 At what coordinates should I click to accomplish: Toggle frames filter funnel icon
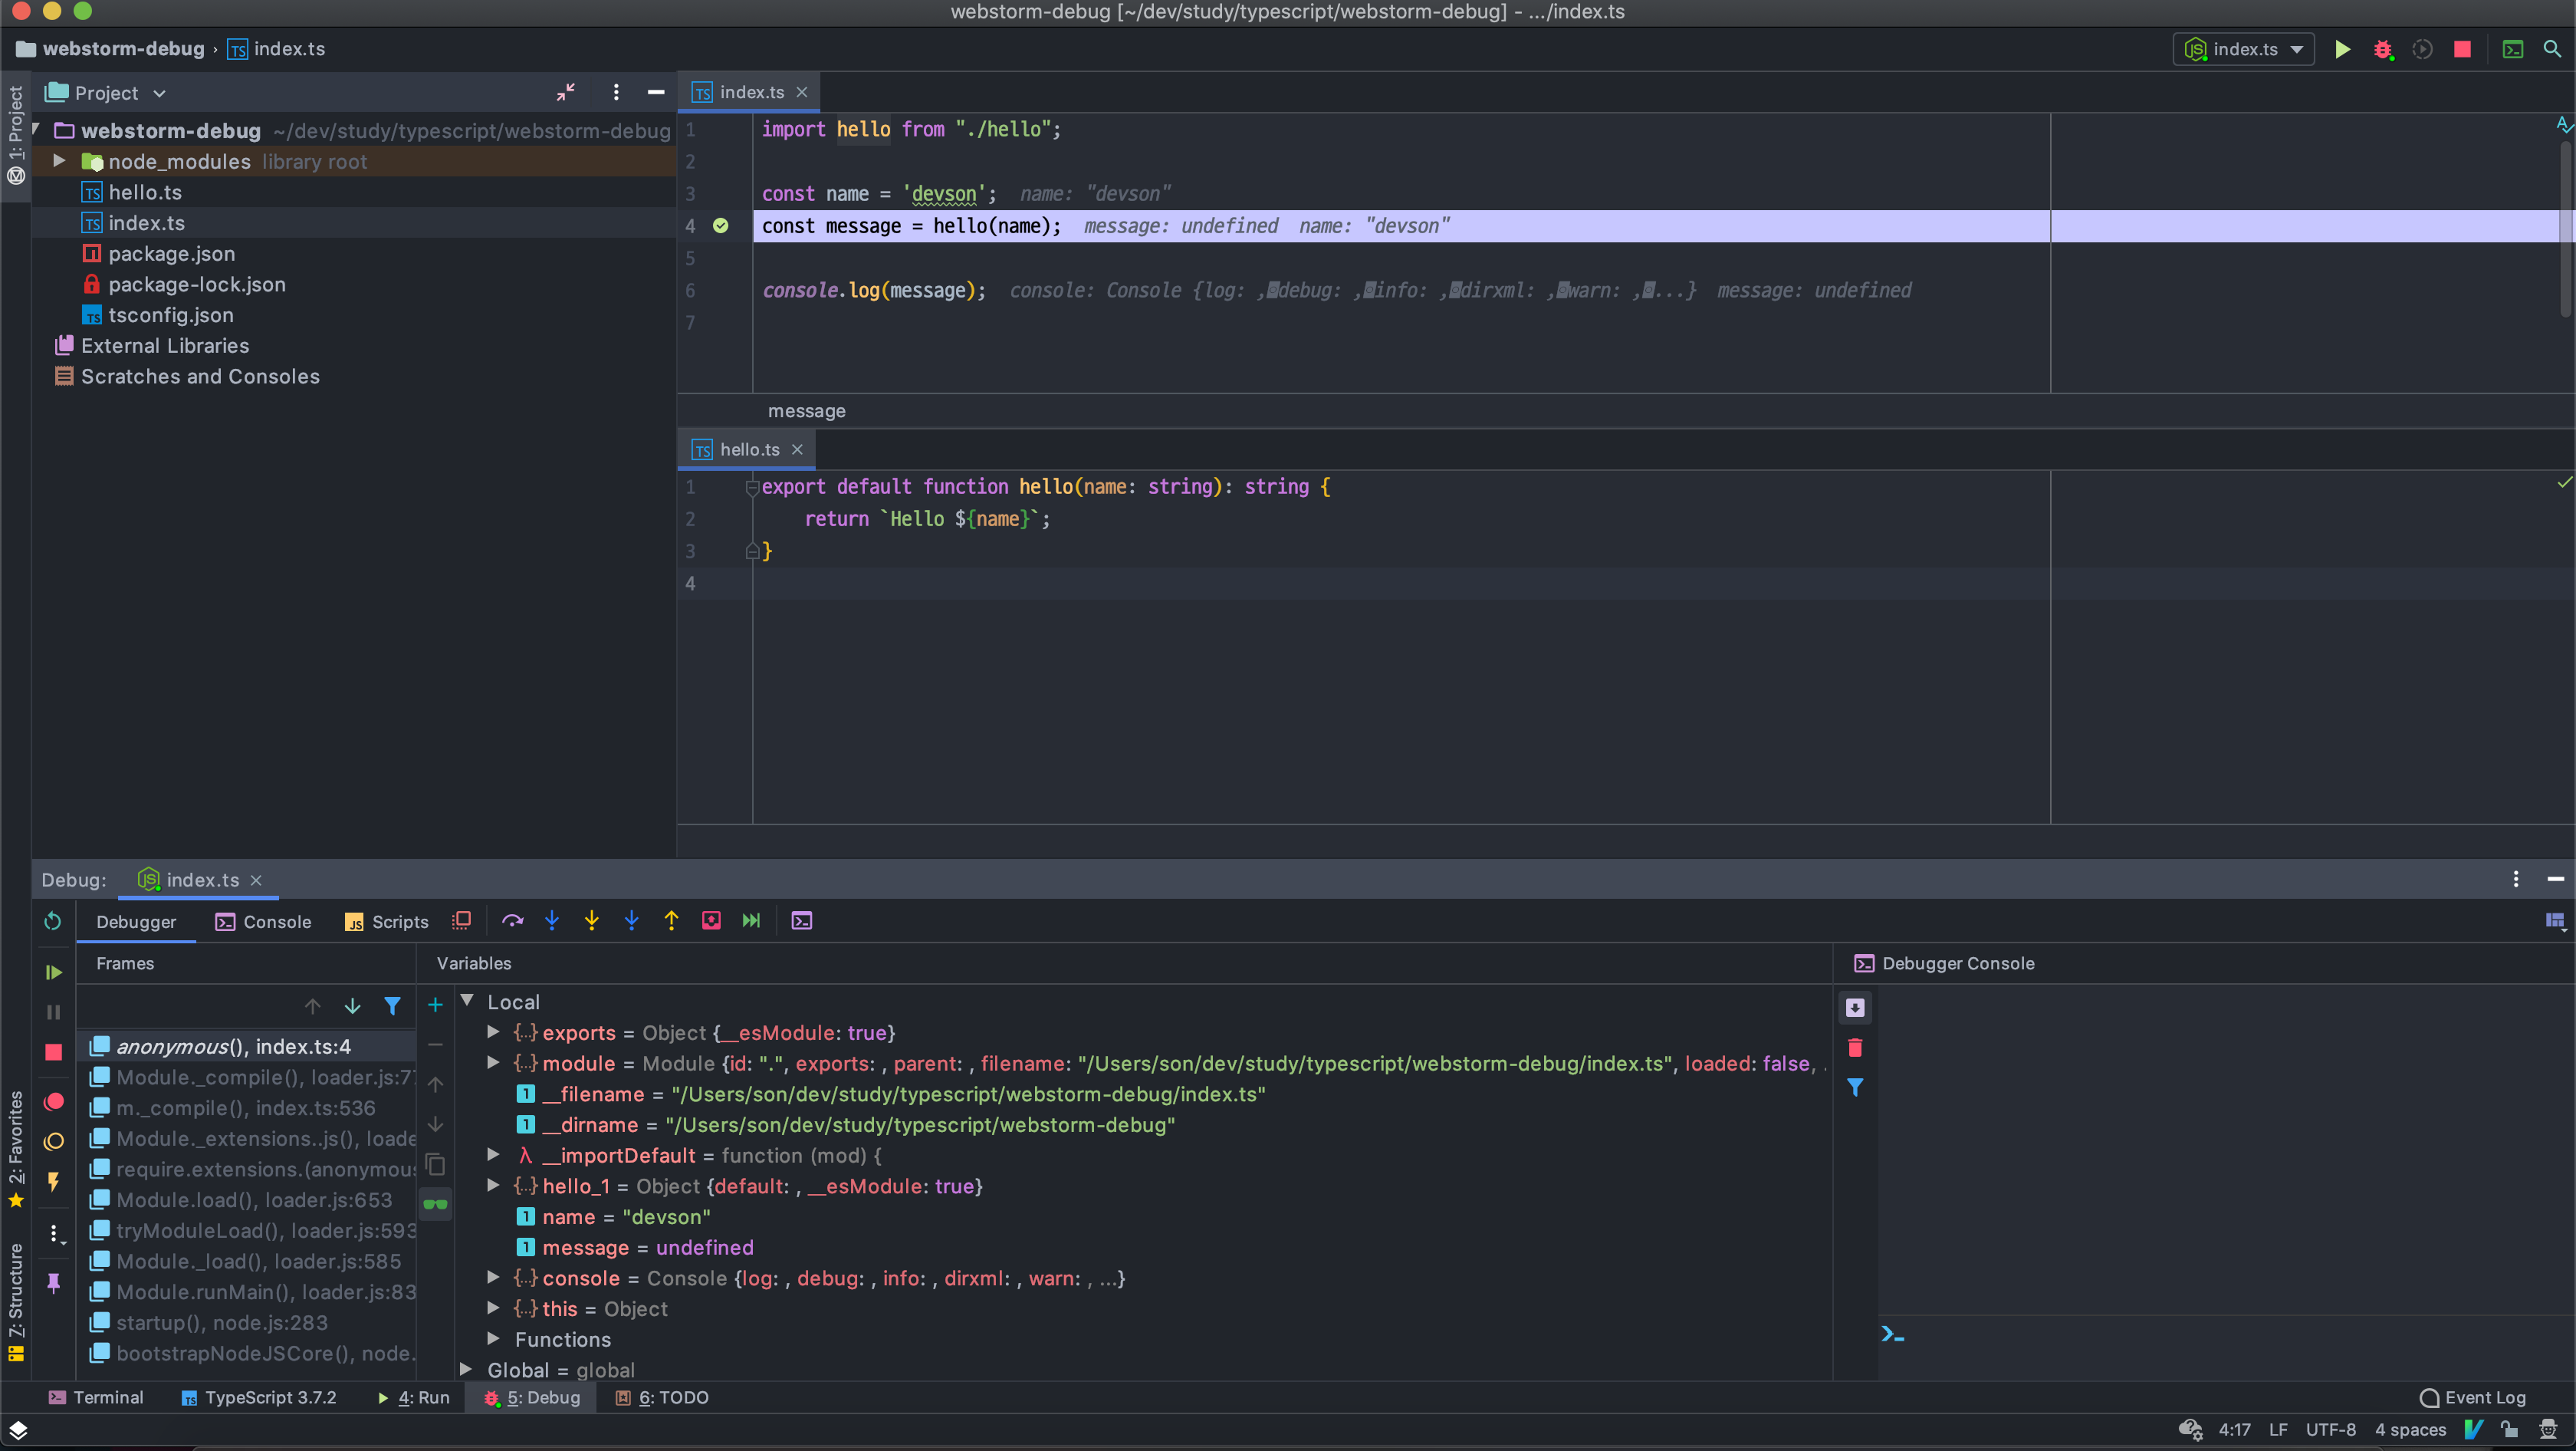click(392, 1005)
